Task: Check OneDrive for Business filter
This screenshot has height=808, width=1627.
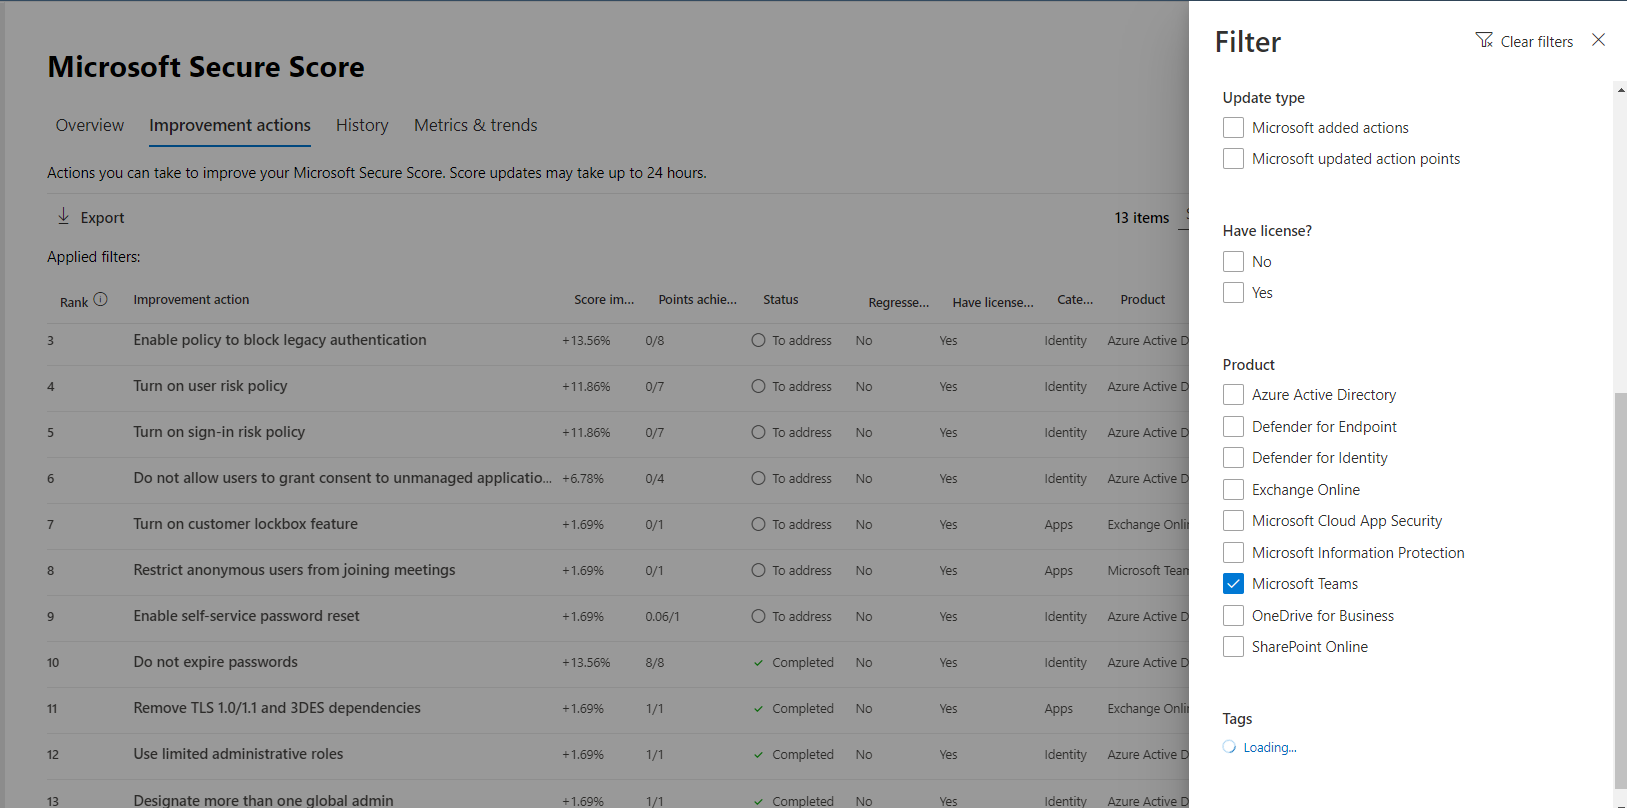Action: coord(1233,616)
